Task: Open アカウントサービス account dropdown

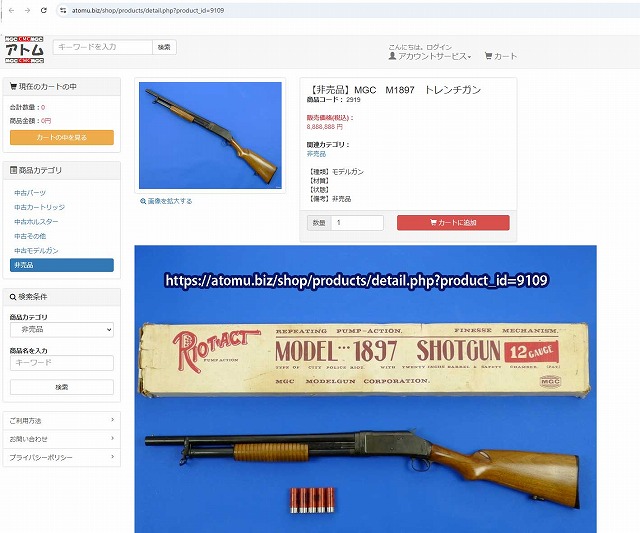Action: coord(430,56)
